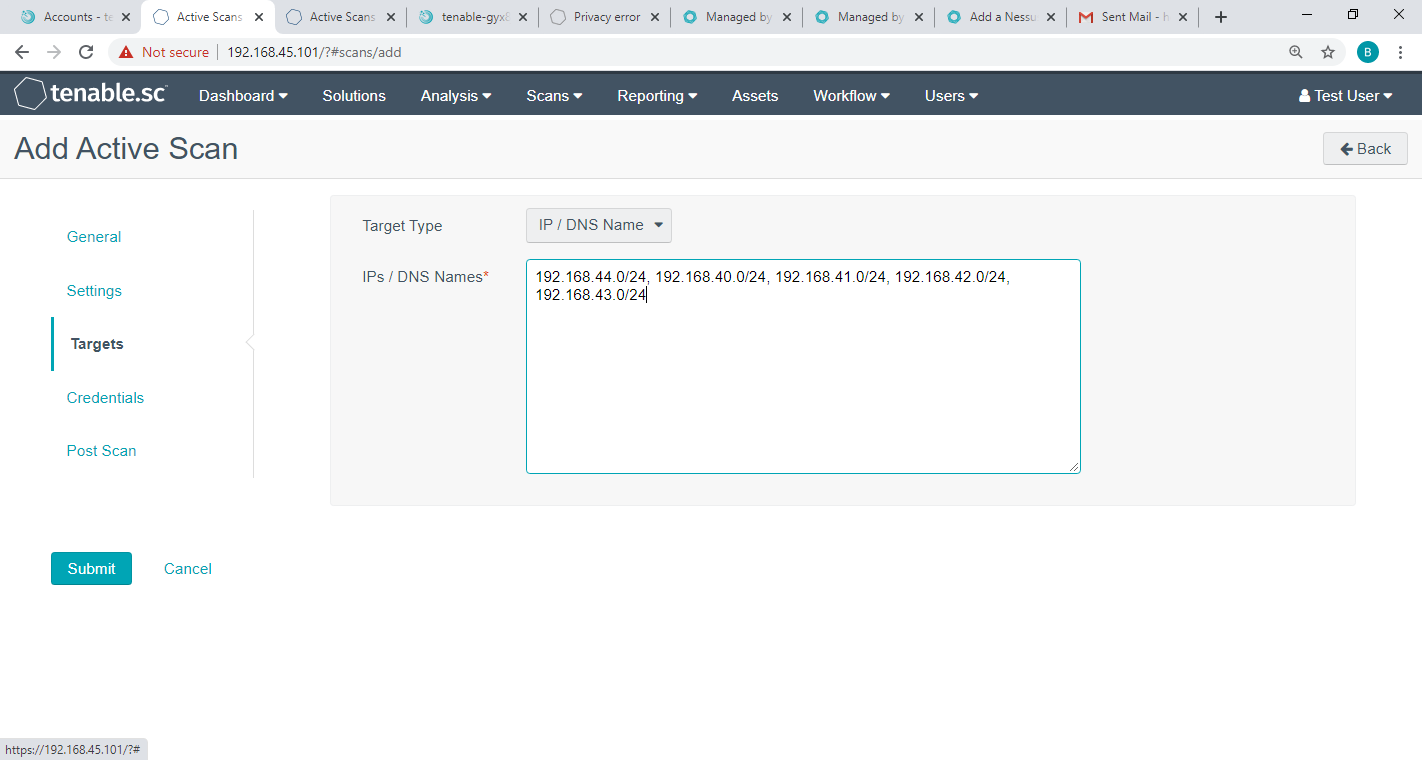Click into the IPs / DNS Names textarea
This screenshot has width=1422, height=760.
(x=803, y=366)
